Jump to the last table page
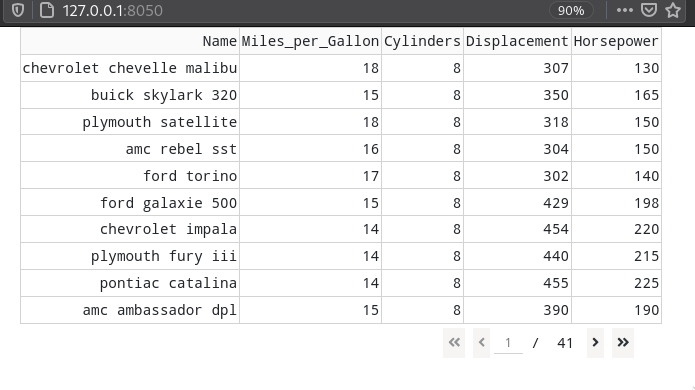Image resolution: width=695 pixels, height=390 pixels. 623,343
